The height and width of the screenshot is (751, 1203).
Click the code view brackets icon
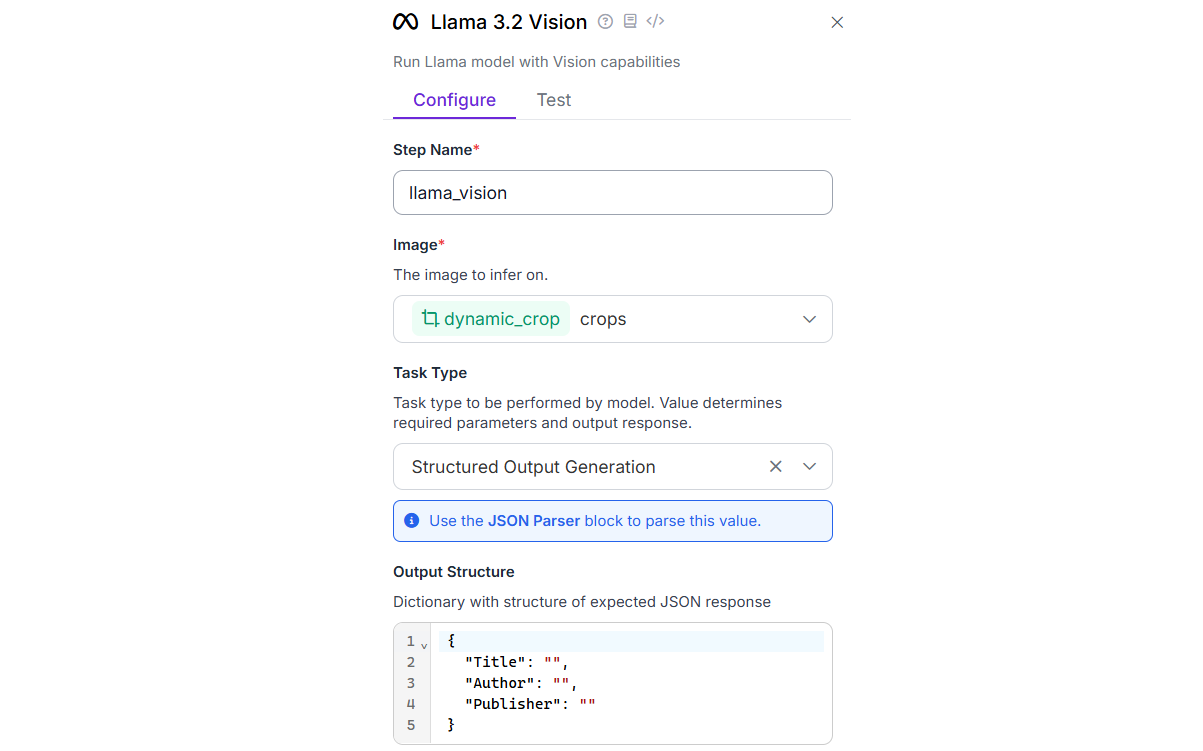(655, 21)
